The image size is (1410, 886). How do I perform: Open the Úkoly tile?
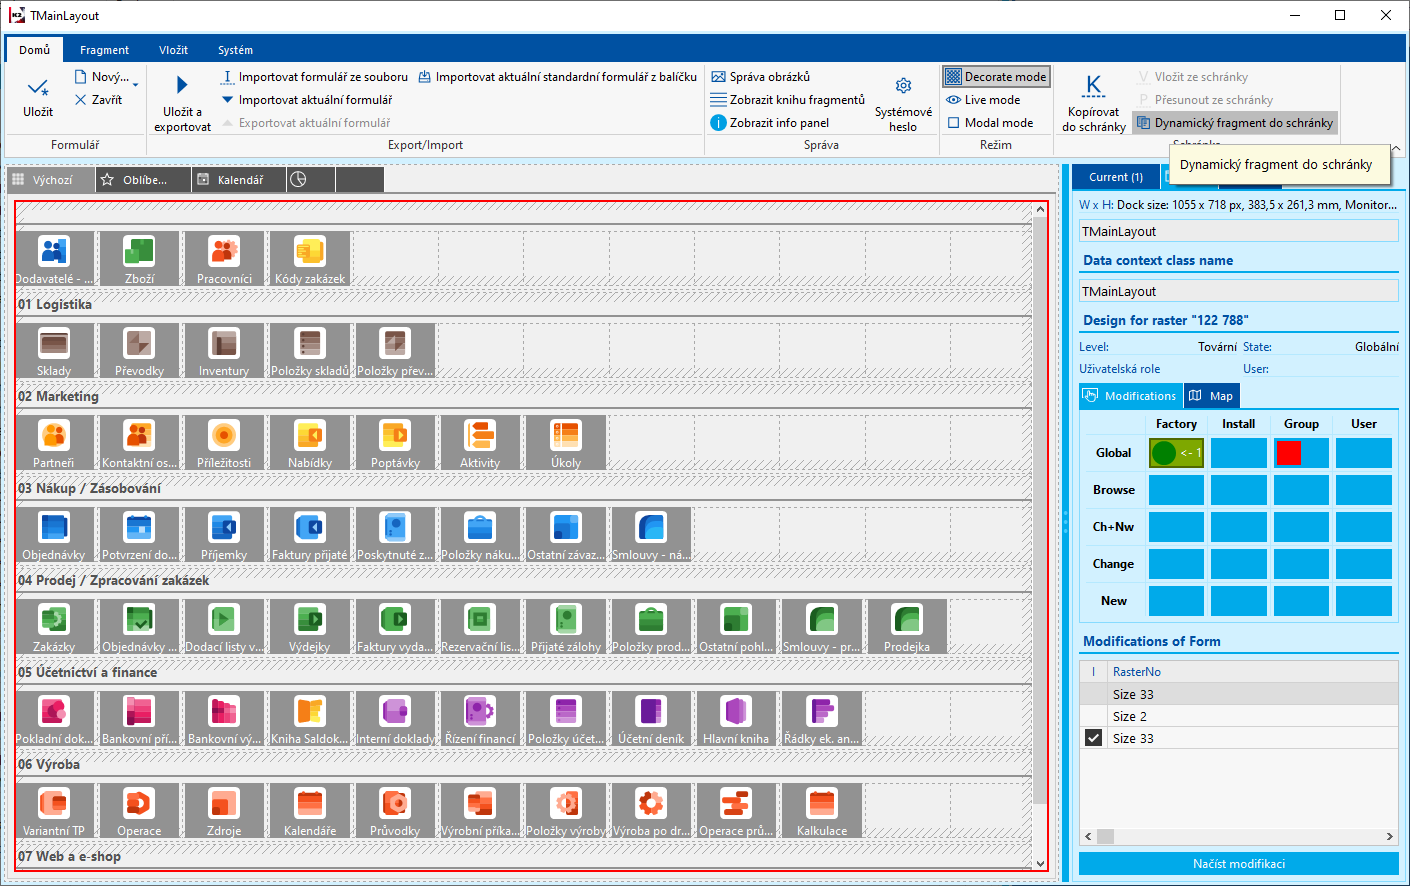(566, 443)
